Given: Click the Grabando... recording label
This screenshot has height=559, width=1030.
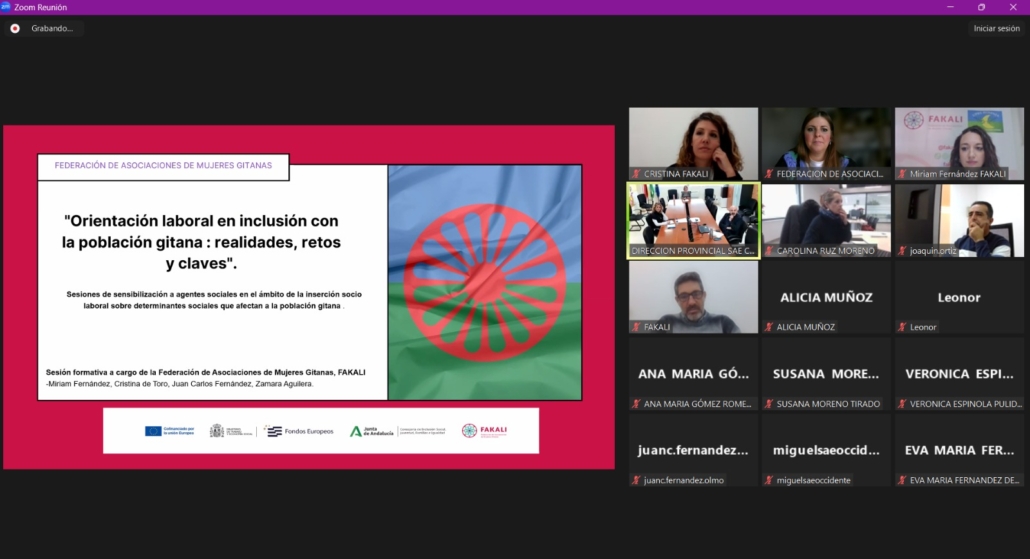Looking at the screenshot, I should click(52, 28).
